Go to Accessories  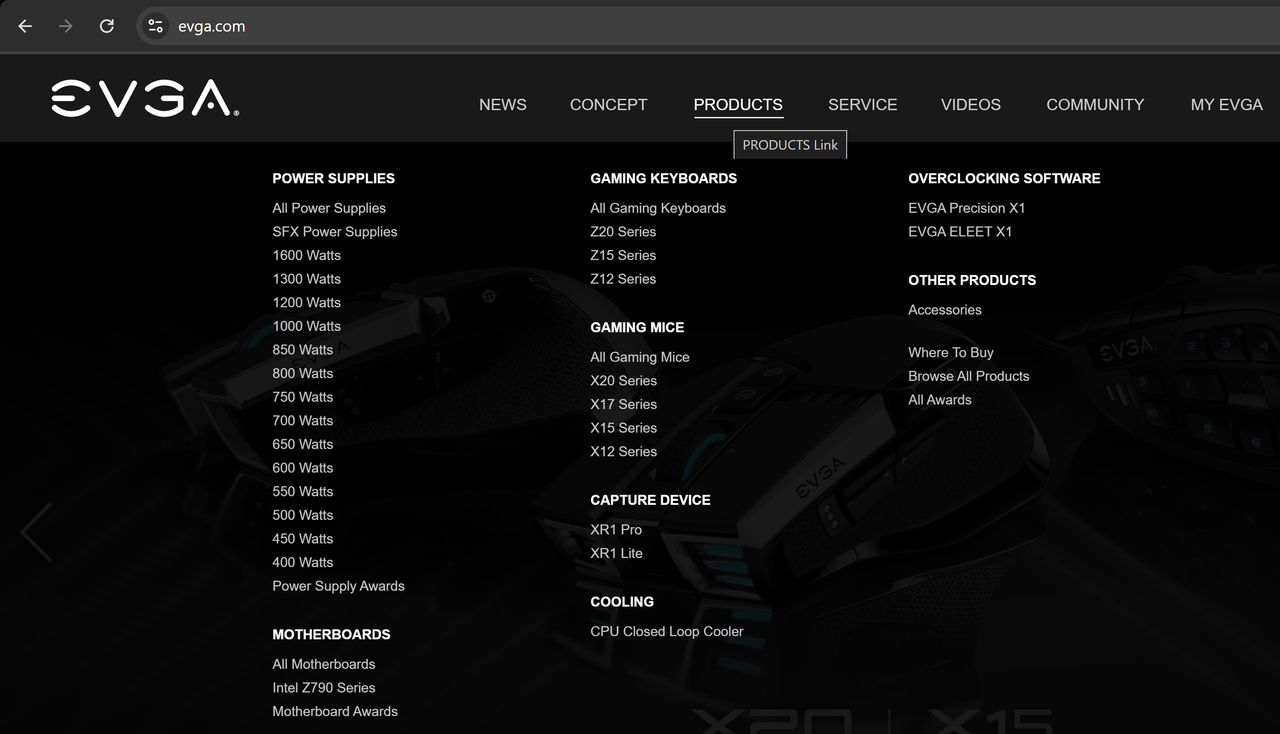(x=945, y=310)
